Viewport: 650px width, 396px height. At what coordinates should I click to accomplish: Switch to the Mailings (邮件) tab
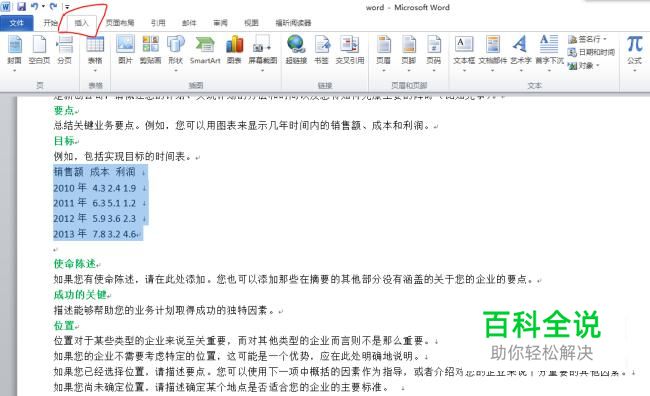click(x=189, y=23)
